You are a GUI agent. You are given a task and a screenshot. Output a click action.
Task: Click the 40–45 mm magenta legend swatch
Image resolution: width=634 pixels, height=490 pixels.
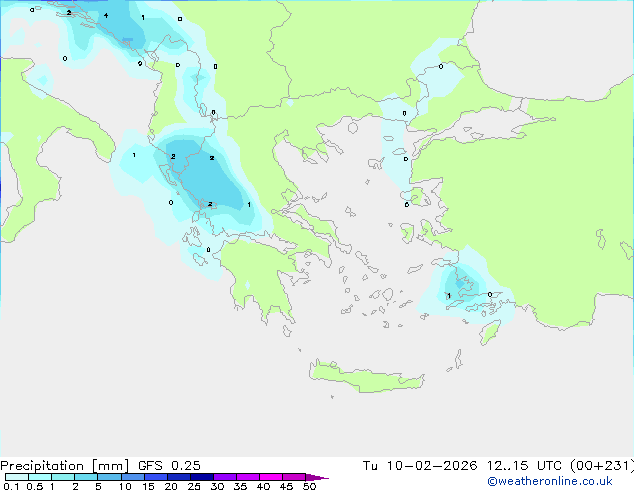pyautogui.click(x=271, y=477)
